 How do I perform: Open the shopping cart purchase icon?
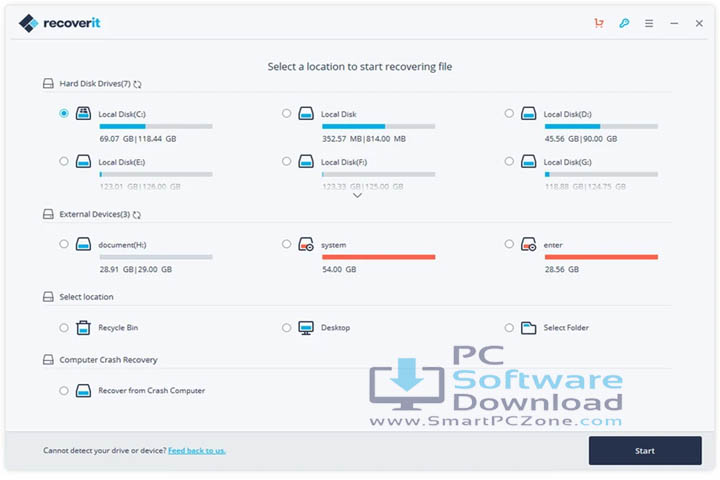(x=599, y=23)
